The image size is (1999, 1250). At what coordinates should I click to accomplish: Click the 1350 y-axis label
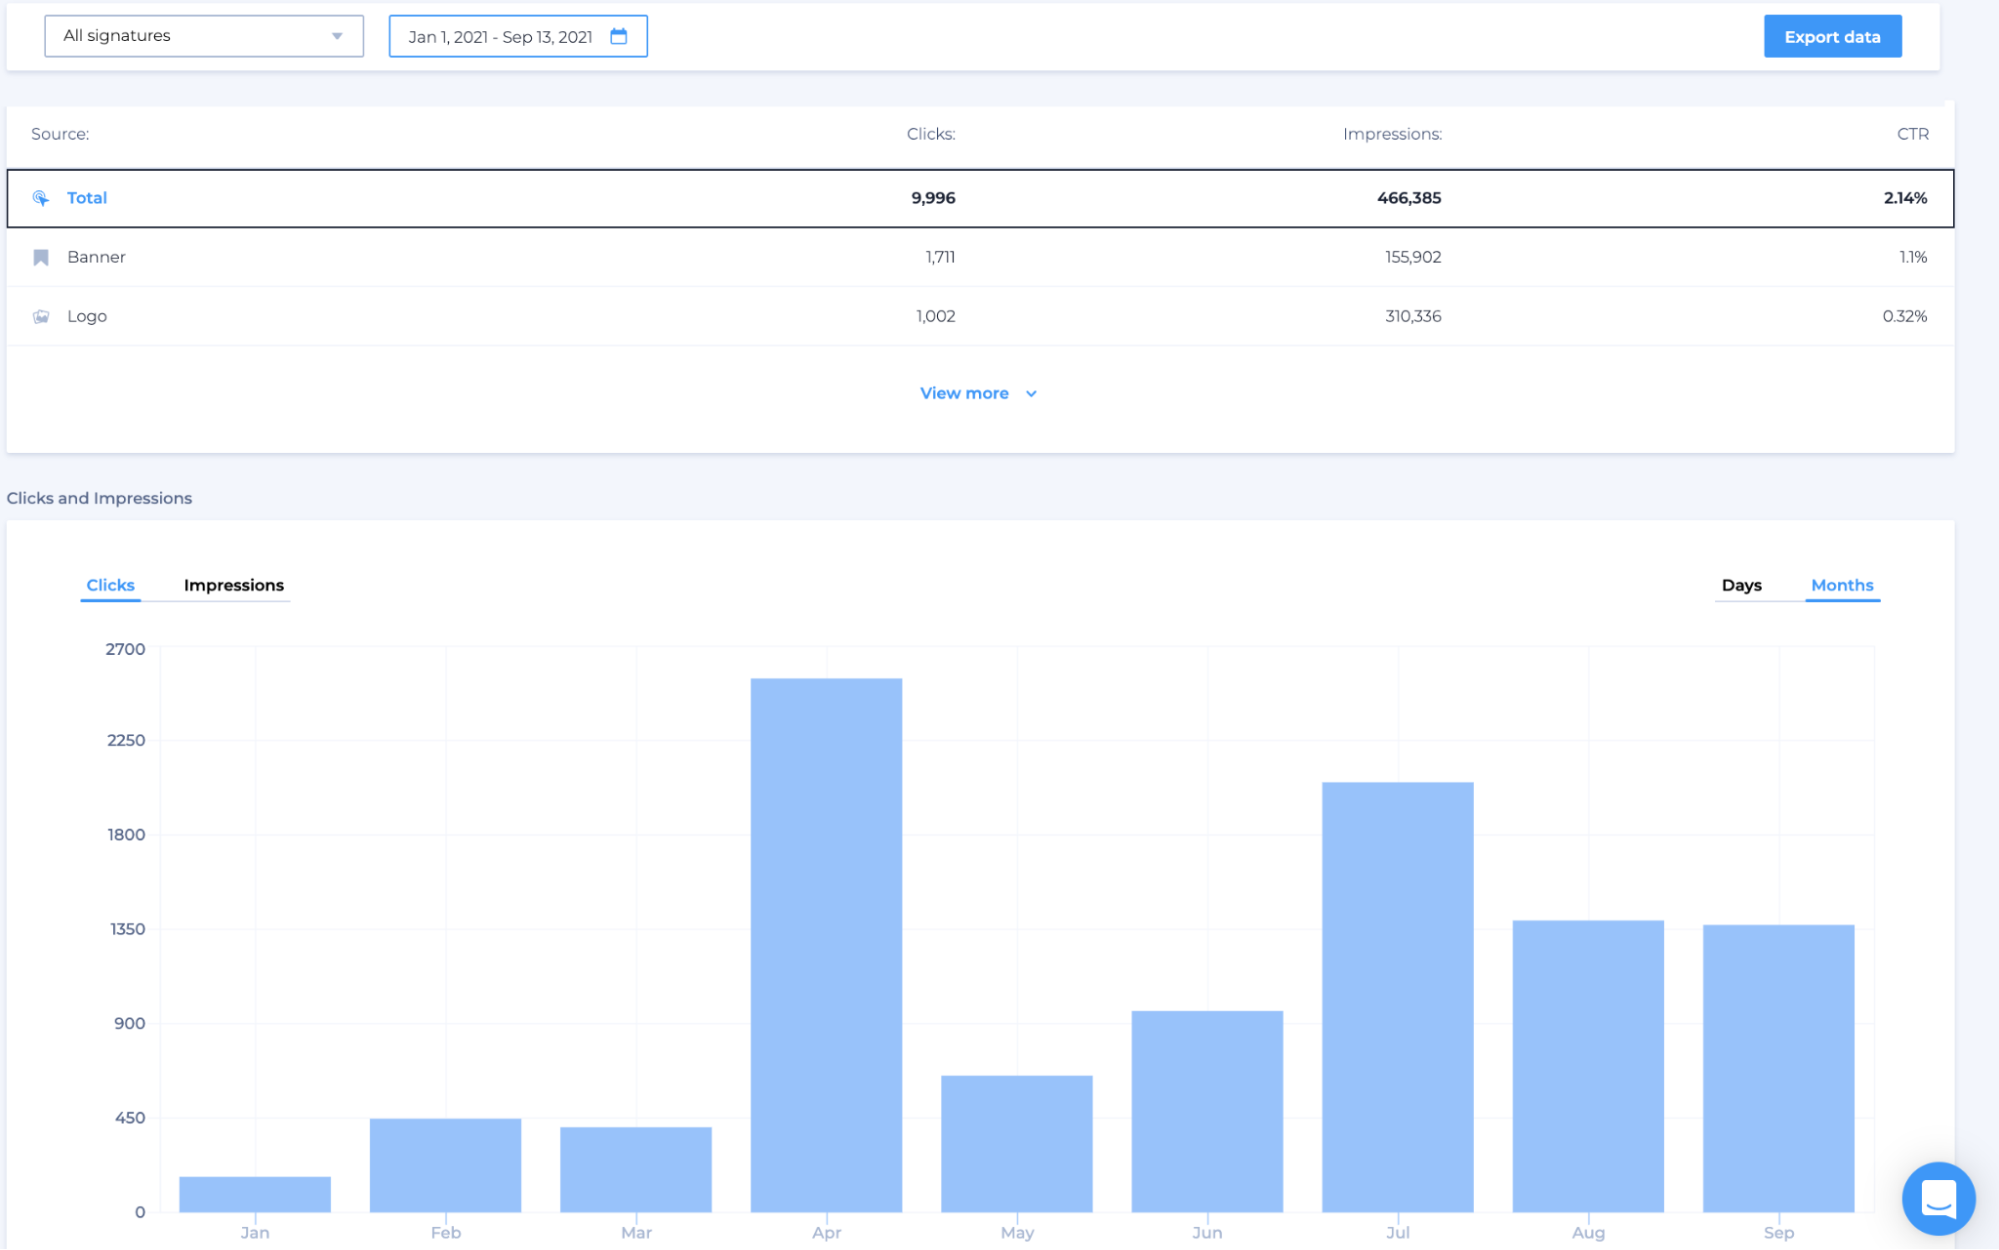point(127,929)
